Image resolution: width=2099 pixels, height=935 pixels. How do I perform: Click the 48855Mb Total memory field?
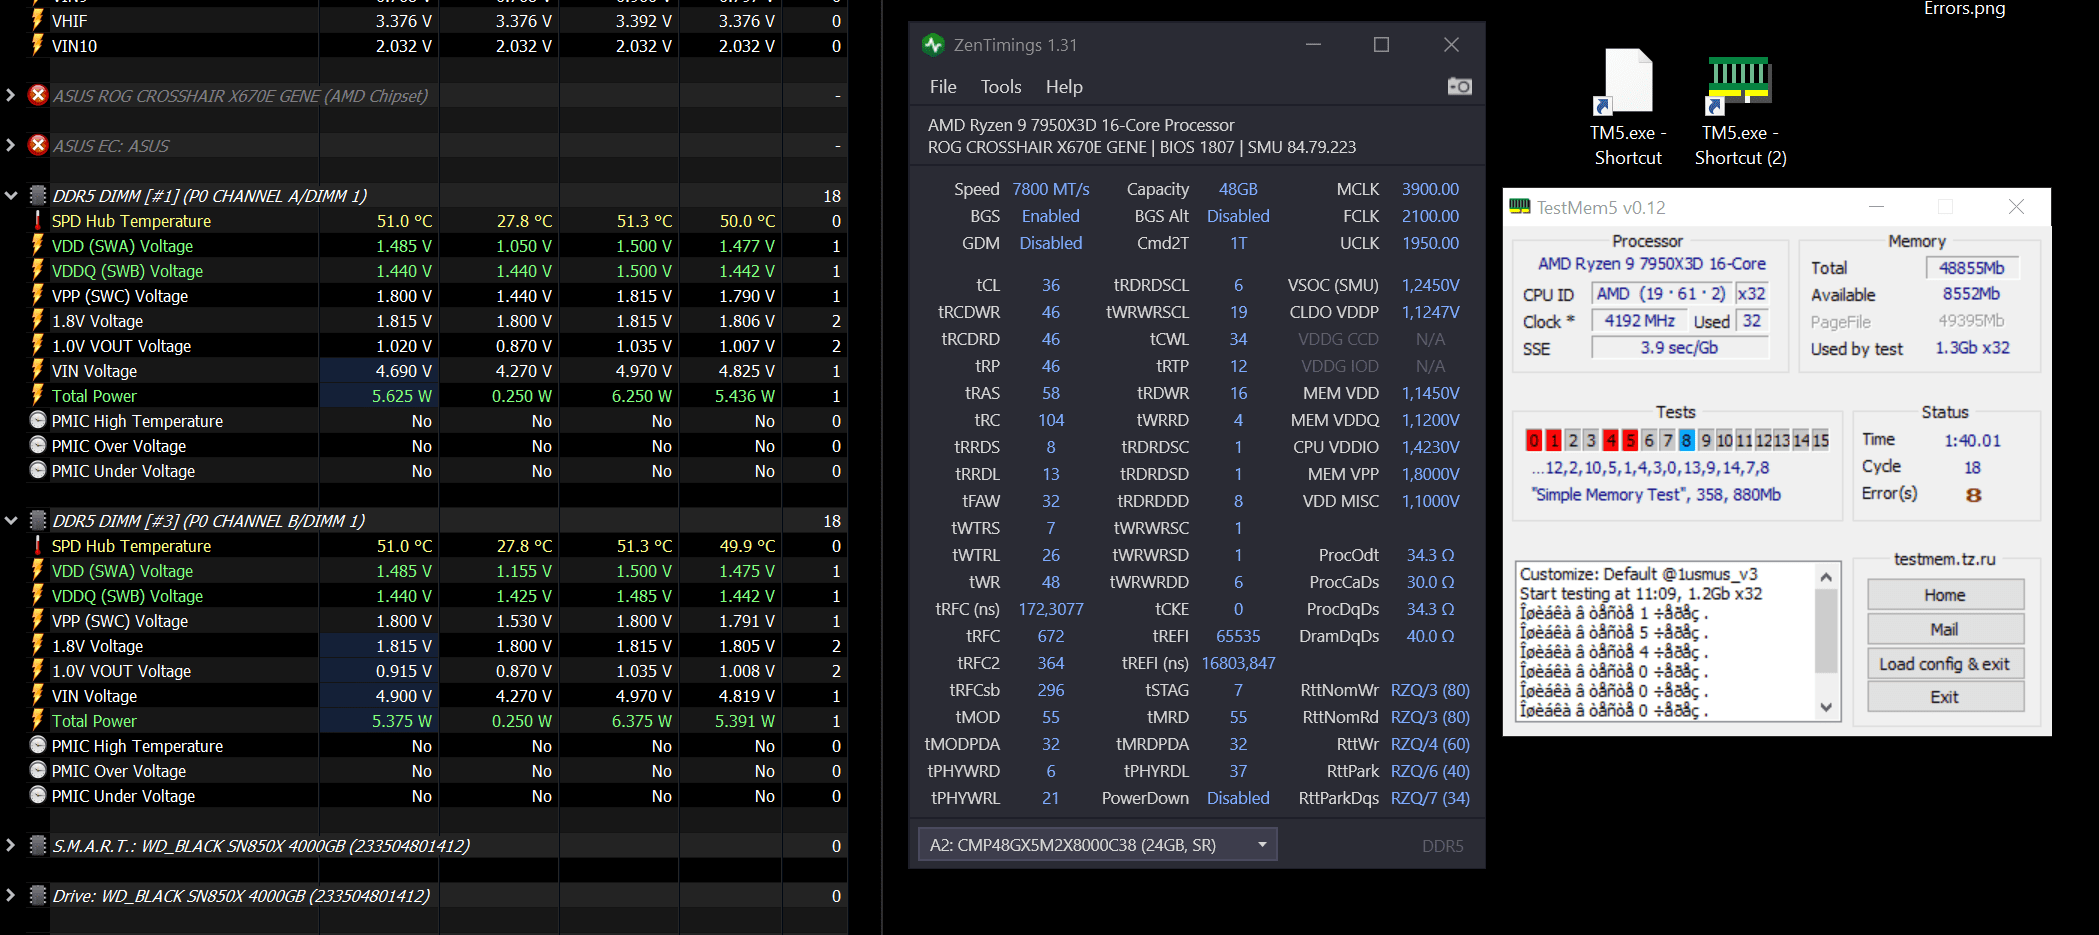pos(1972,268)
